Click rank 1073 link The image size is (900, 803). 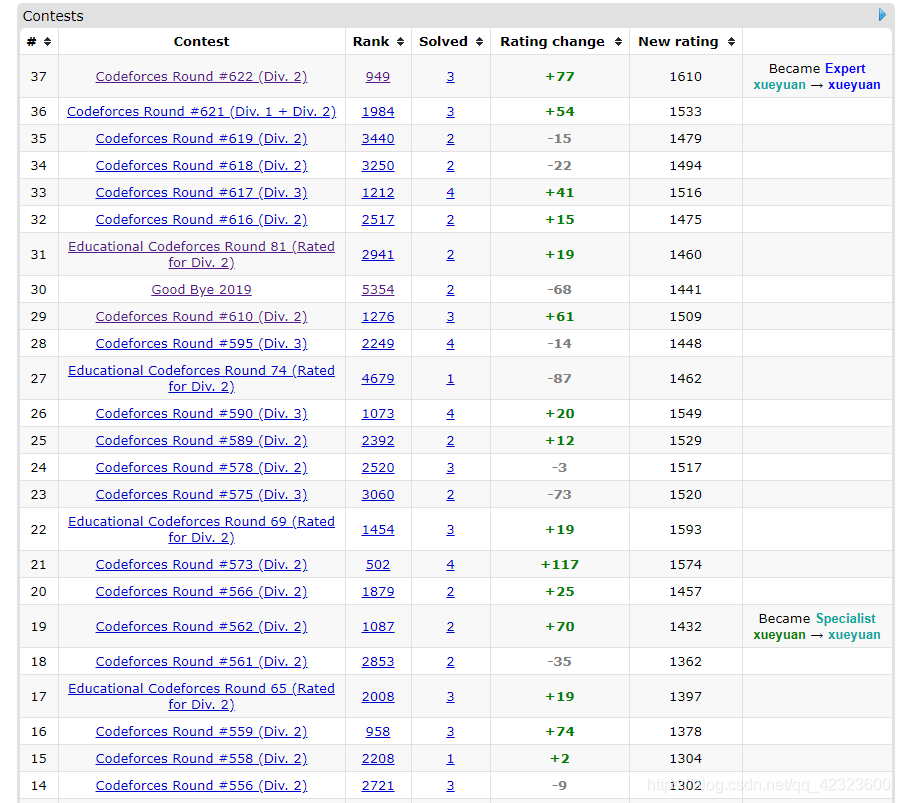pos(378,413)
